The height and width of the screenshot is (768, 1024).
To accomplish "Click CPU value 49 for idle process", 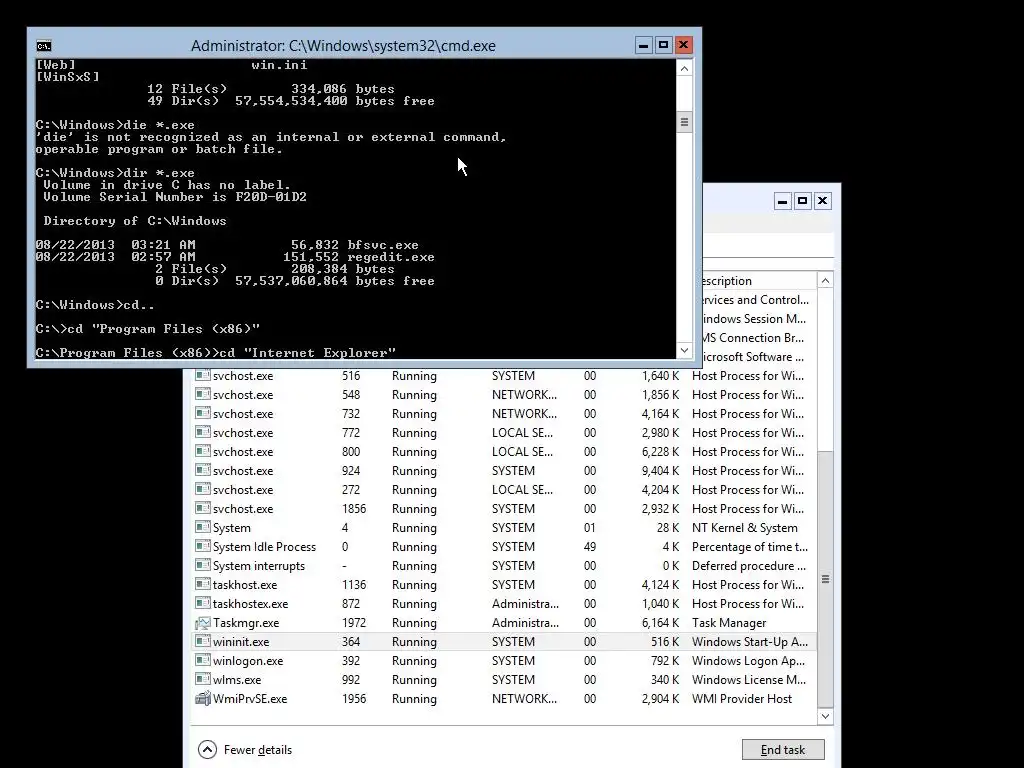I will click(590, 547).
